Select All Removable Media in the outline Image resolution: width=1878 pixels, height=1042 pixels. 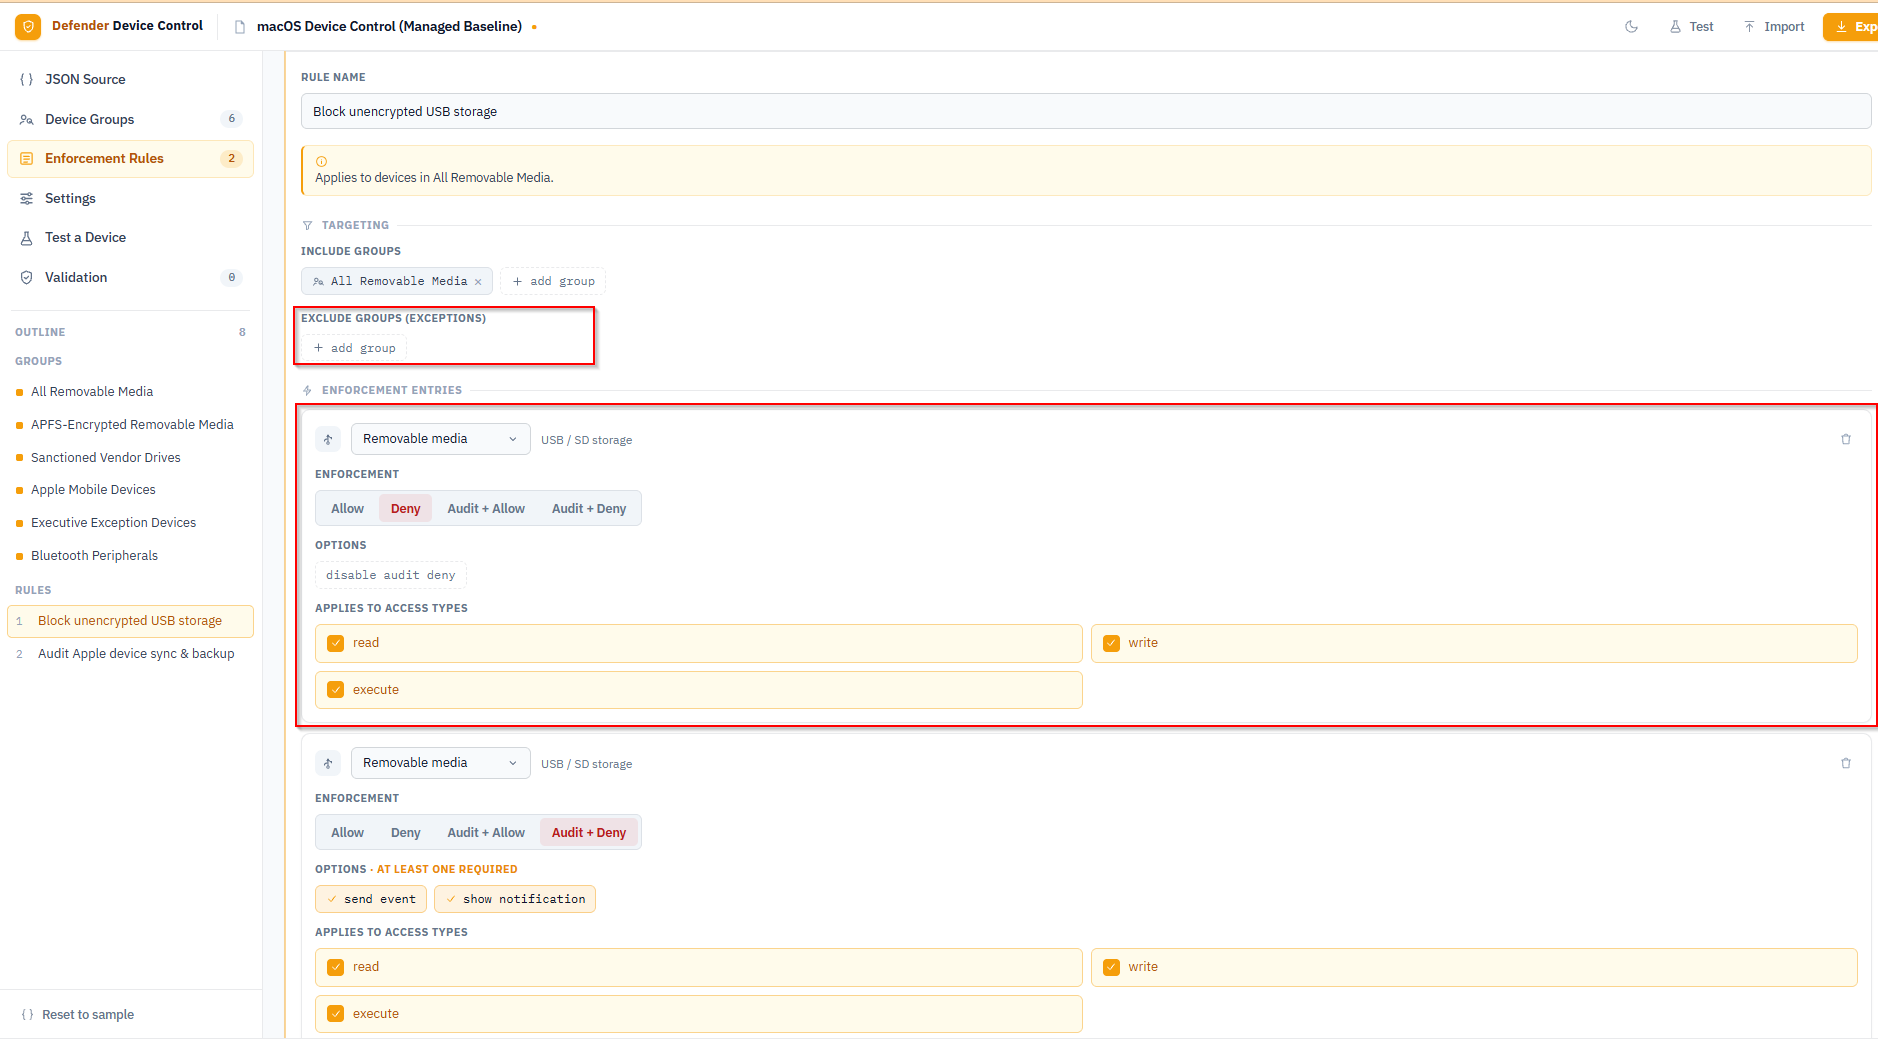pos(131,392)
